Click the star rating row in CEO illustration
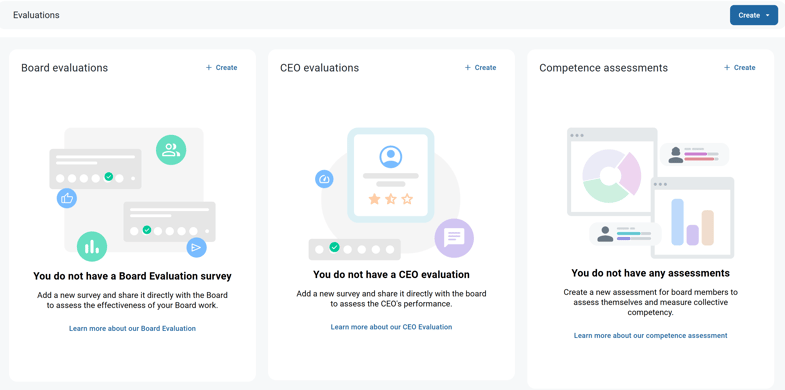Image resolution: width=785 pixels, height=390 pixels. pos(390,199)
